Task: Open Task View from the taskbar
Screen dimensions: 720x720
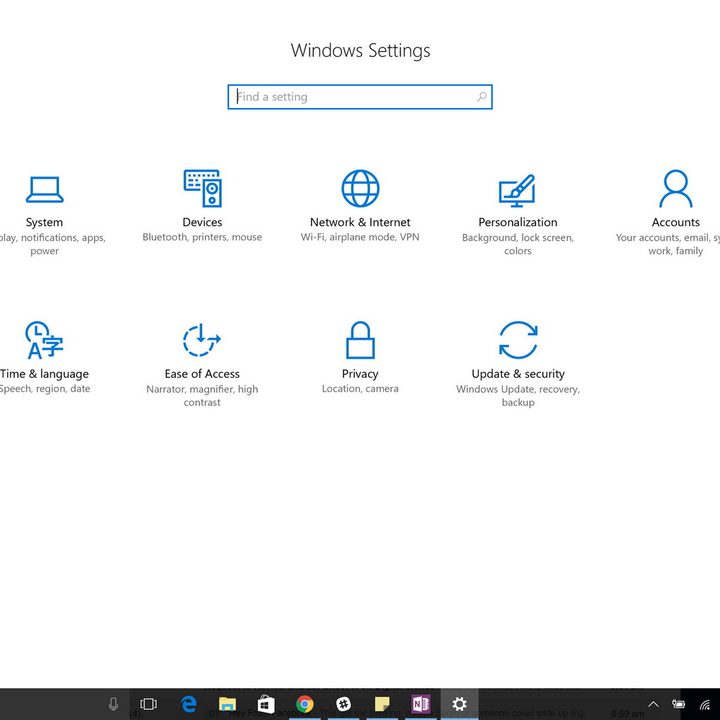Action: coord(148,703)
